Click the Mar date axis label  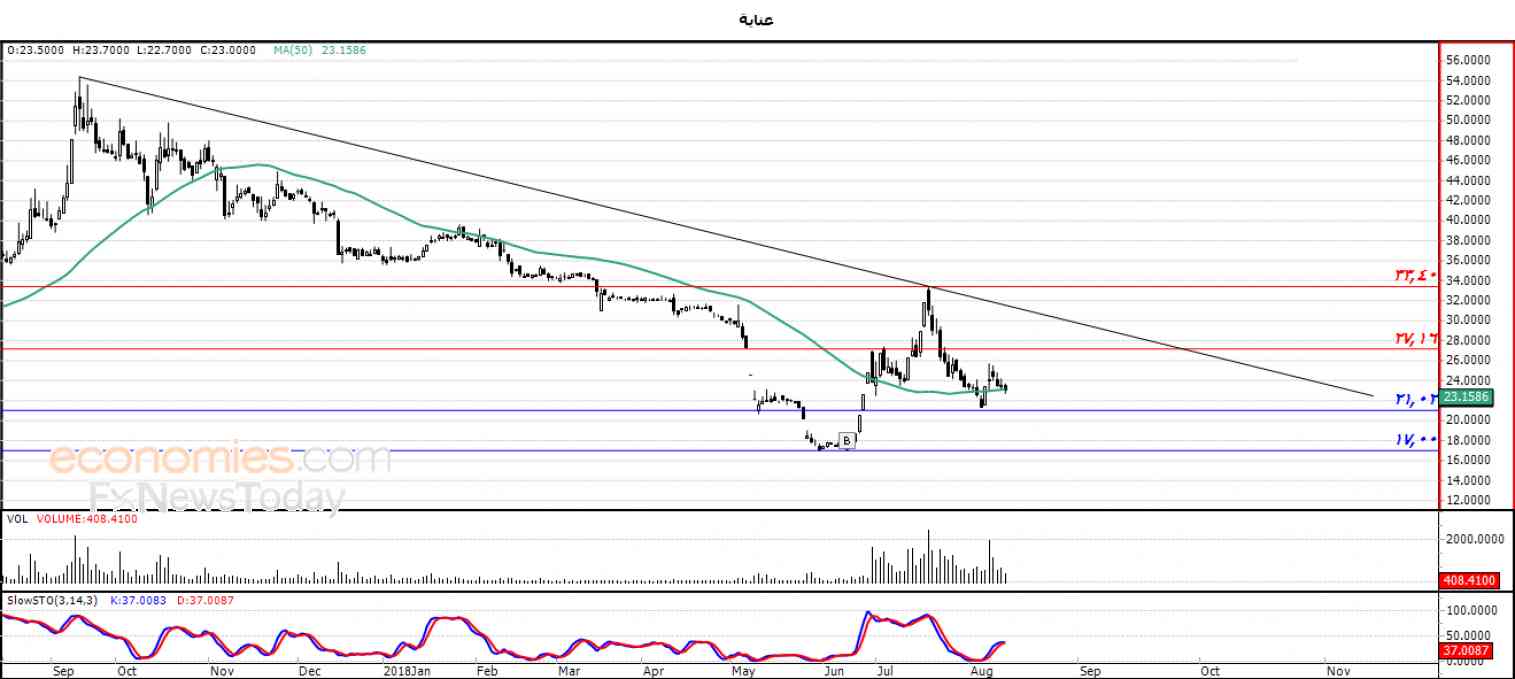tap(569, 670)
